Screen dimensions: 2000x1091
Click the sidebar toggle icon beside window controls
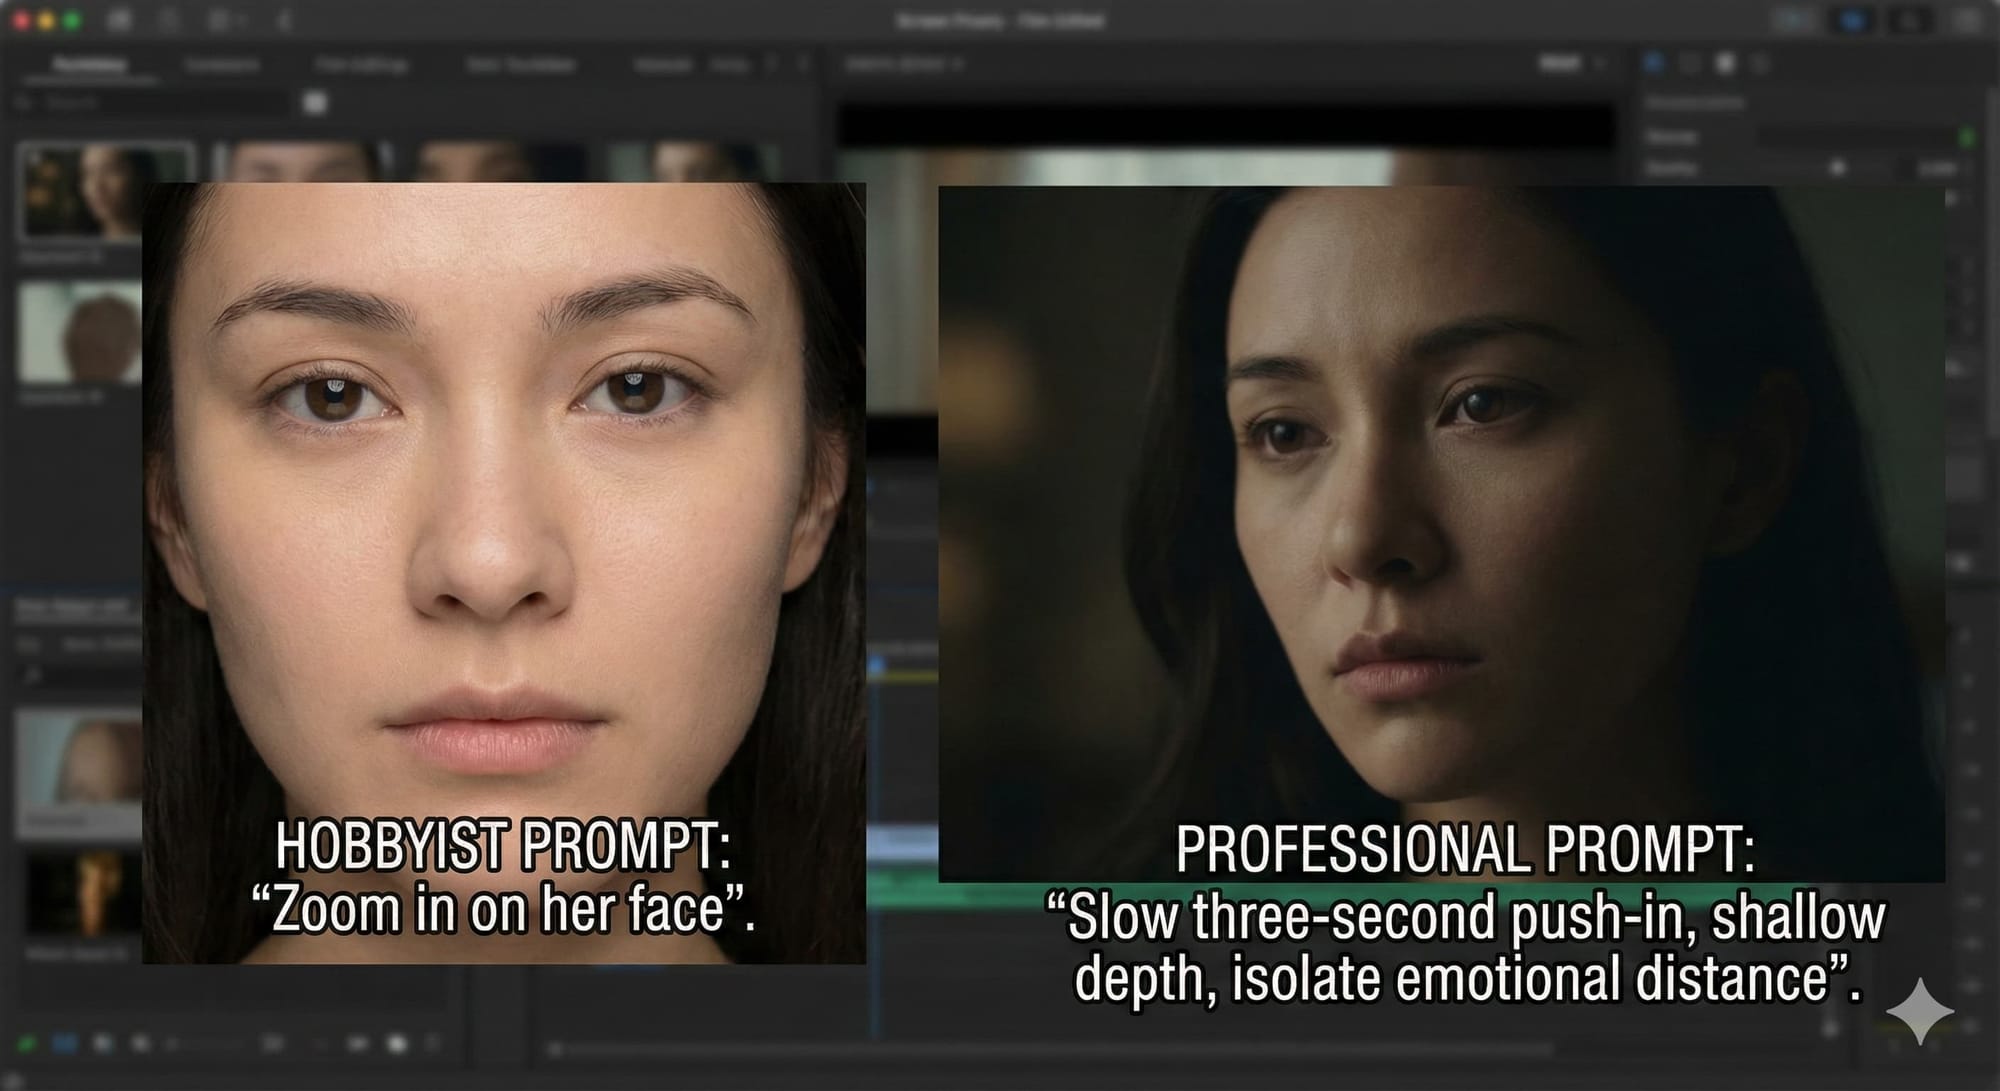[x=120, y=20]
